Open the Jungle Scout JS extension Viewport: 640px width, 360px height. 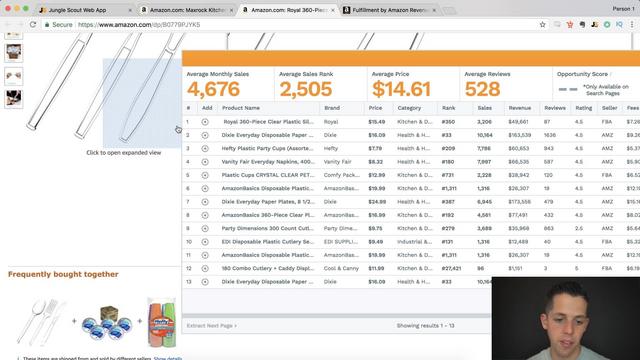pos(595,24)
